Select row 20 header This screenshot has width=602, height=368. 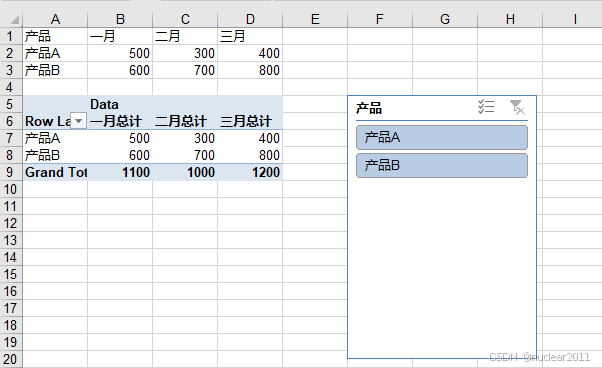coord(11,360)
